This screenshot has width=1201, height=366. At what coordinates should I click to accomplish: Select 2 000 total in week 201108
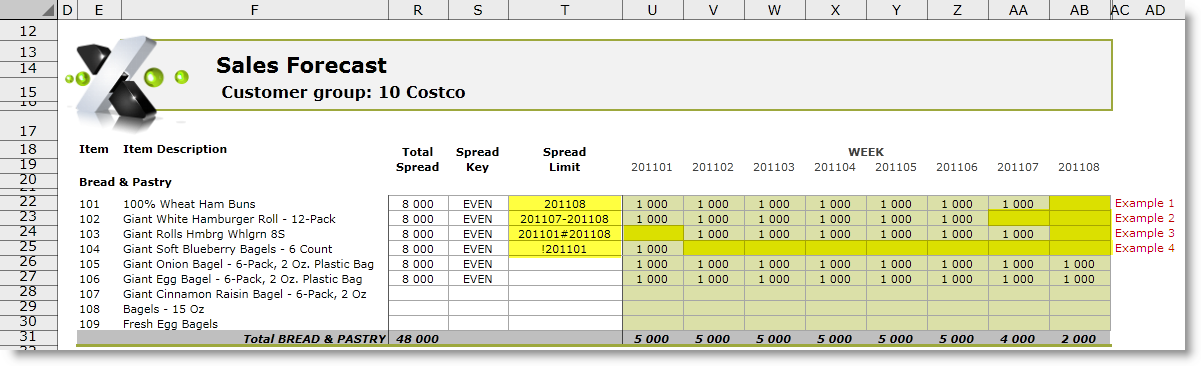click(x=1080, y=339)
